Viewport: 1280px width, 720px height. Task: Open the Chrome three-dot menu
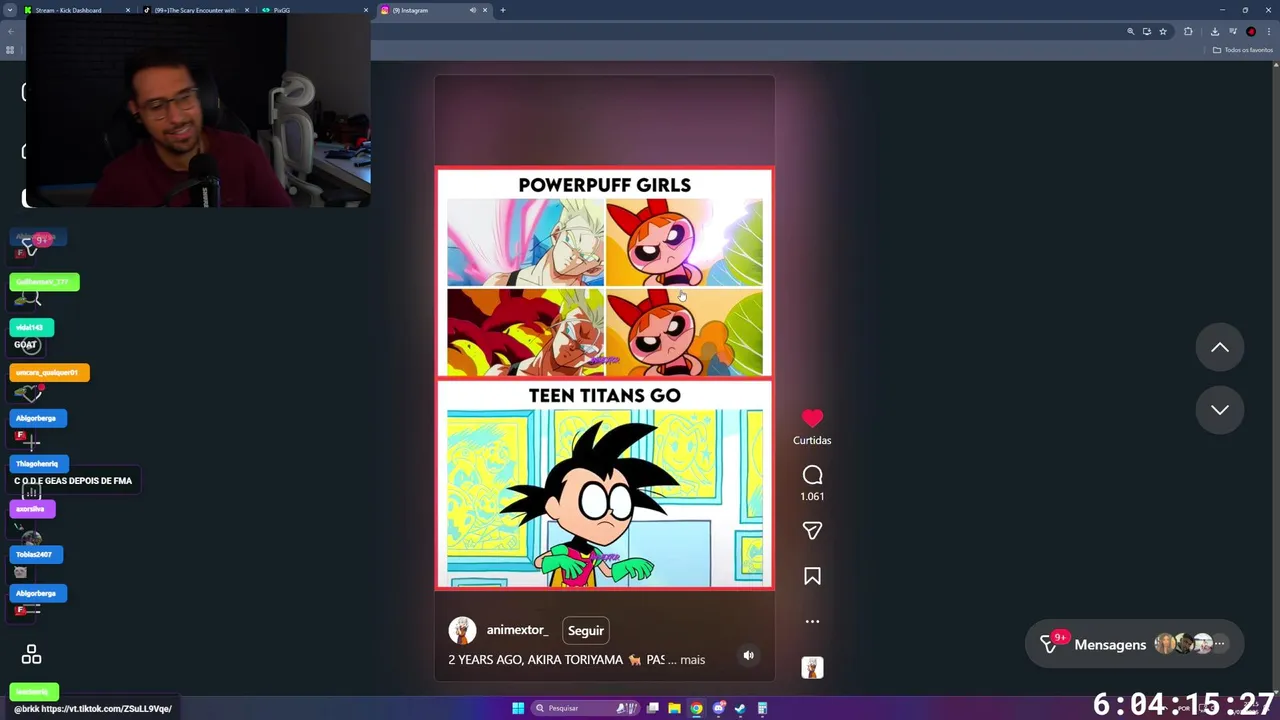point(1269,31)
